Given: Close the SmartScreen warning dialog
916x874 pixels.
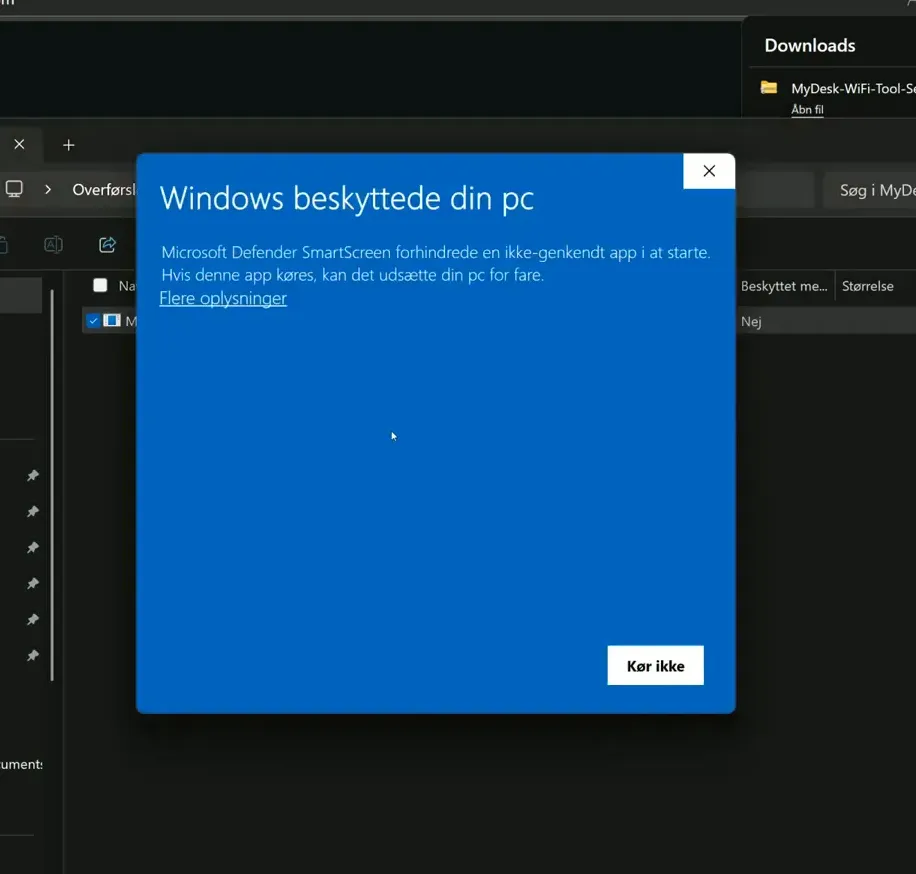Looking at the screenshot, I should tap(709, 171).
